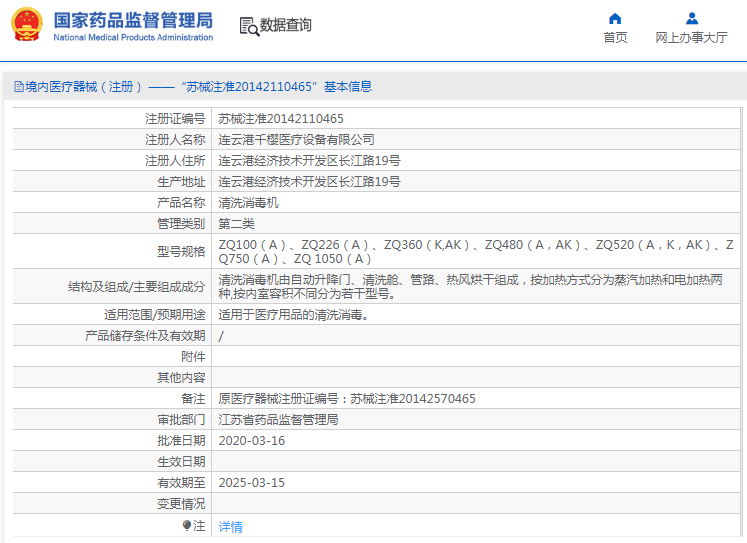
Task: Click the small document icon before 境内医疗器械
Action: (18, 87)
